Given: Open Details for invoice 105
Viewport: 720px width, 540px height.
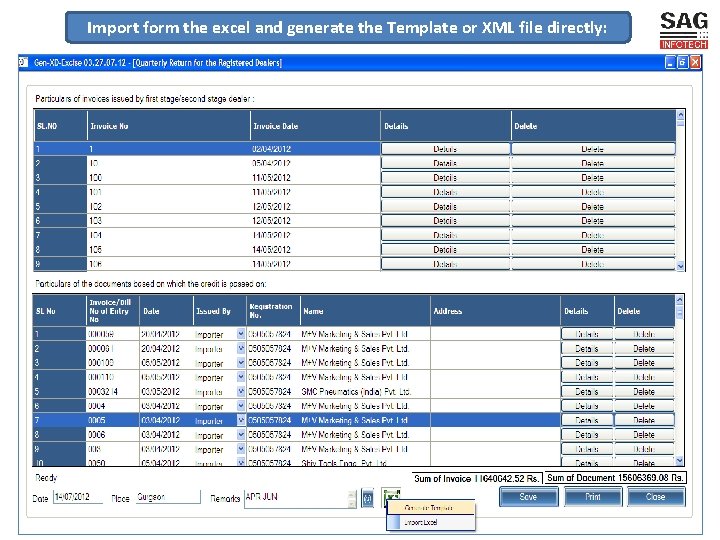Looking at the screenshot, I should [445, 250].
